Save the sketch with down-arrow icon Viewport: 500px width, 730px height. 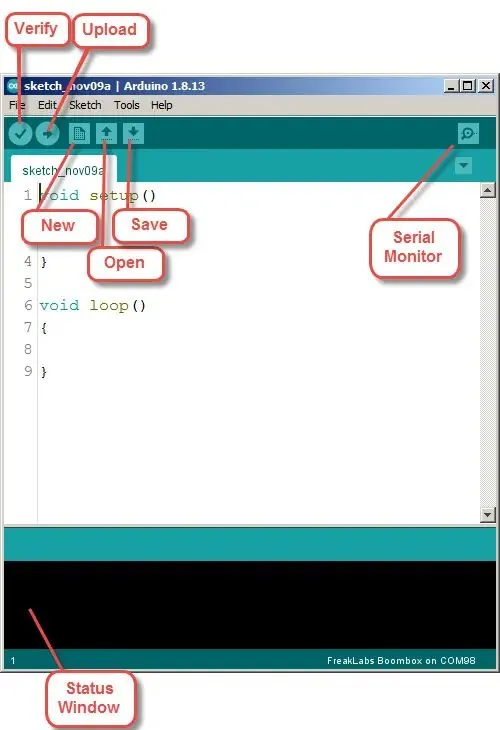click(133, 134)
